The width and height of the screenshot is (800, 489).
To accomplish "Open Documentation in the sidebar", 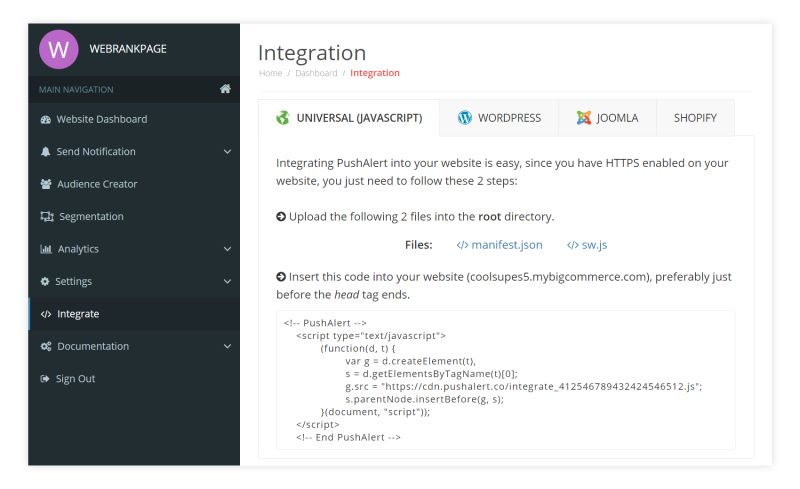I will click(x=134, y=346).
